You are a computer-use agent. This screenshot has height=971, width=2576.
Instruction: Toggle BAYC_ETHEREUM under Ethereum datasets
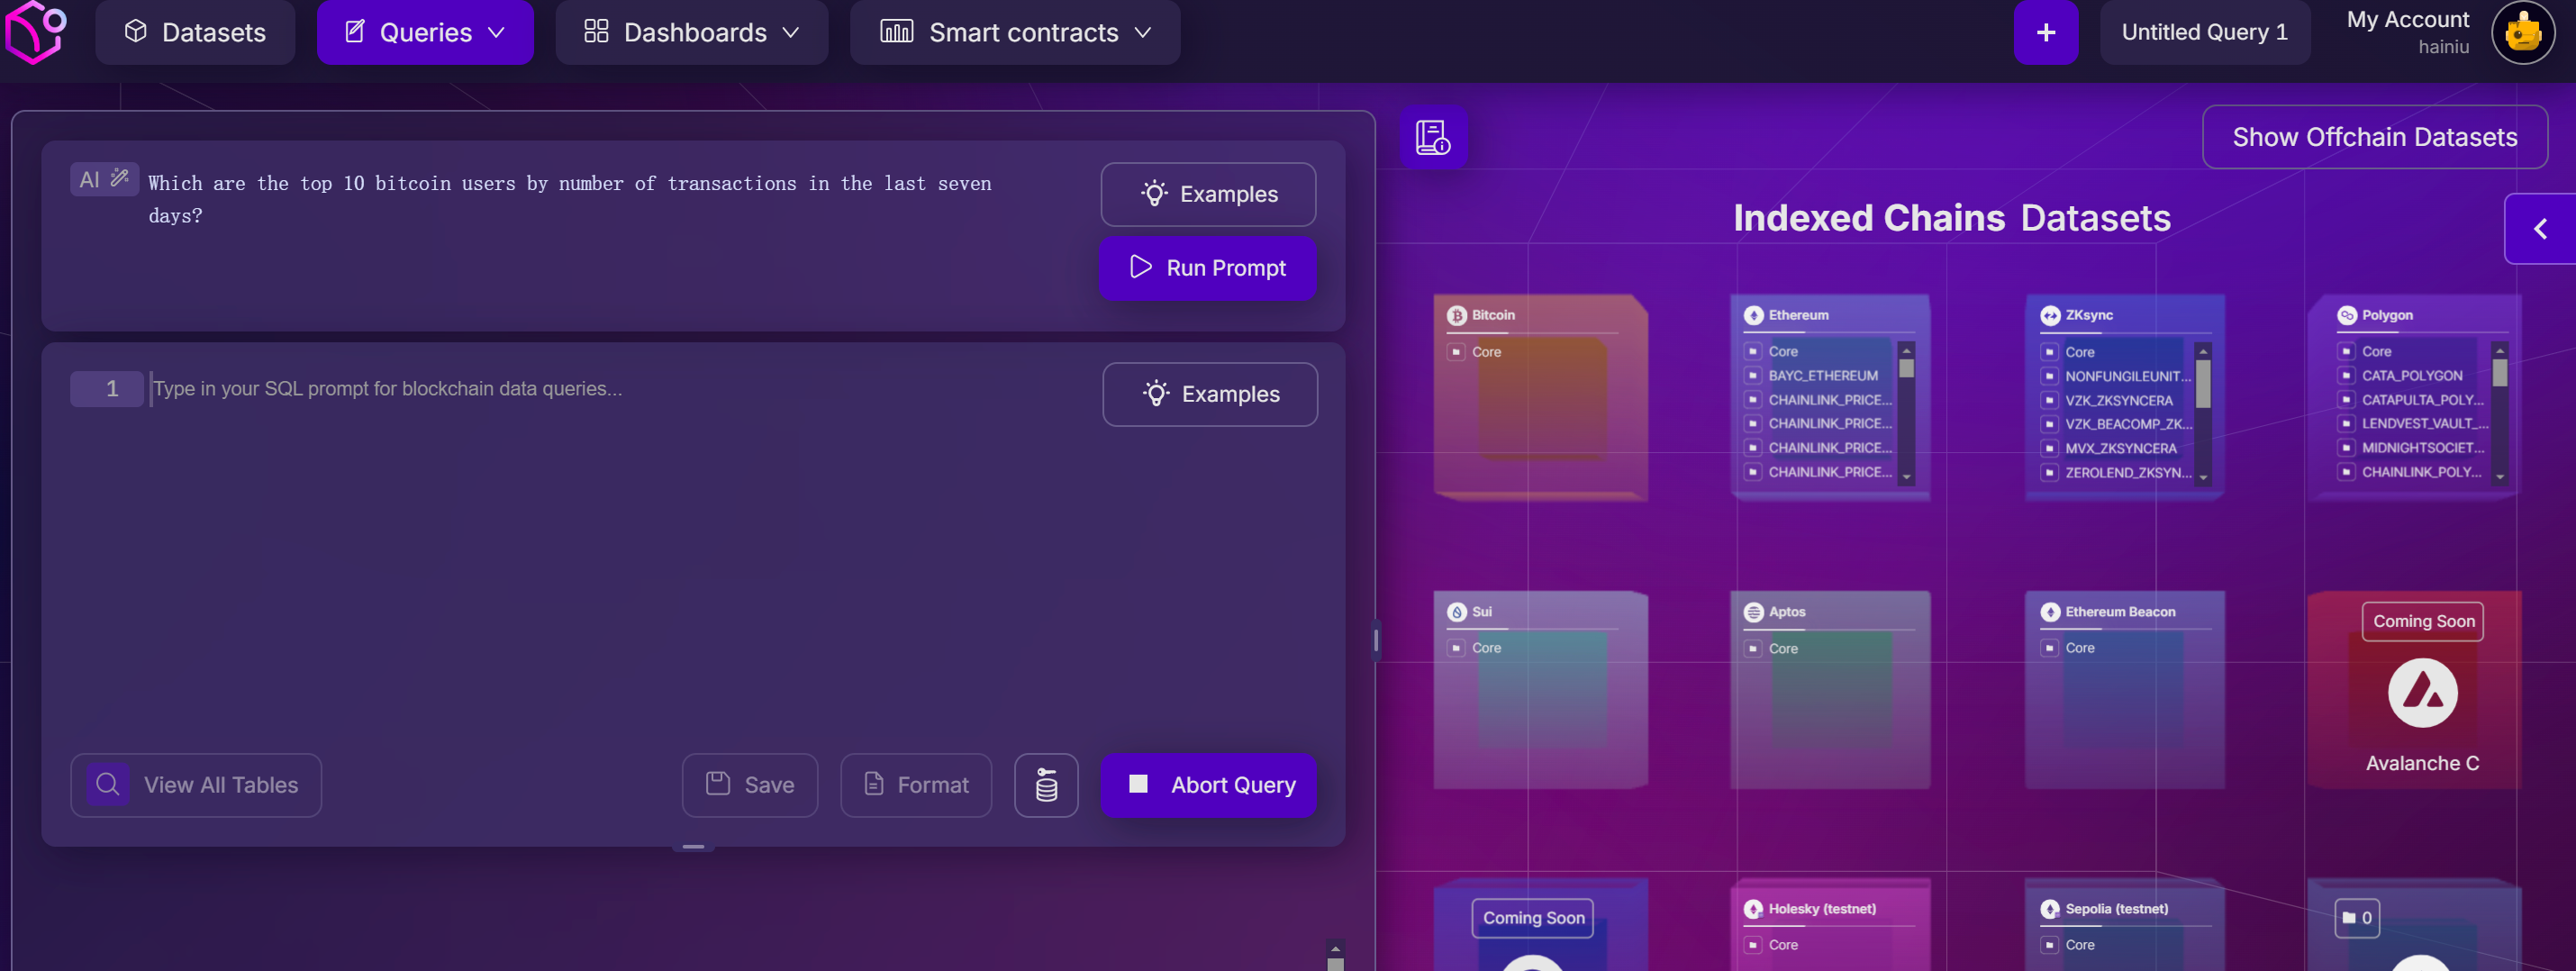coord(1753,376)
